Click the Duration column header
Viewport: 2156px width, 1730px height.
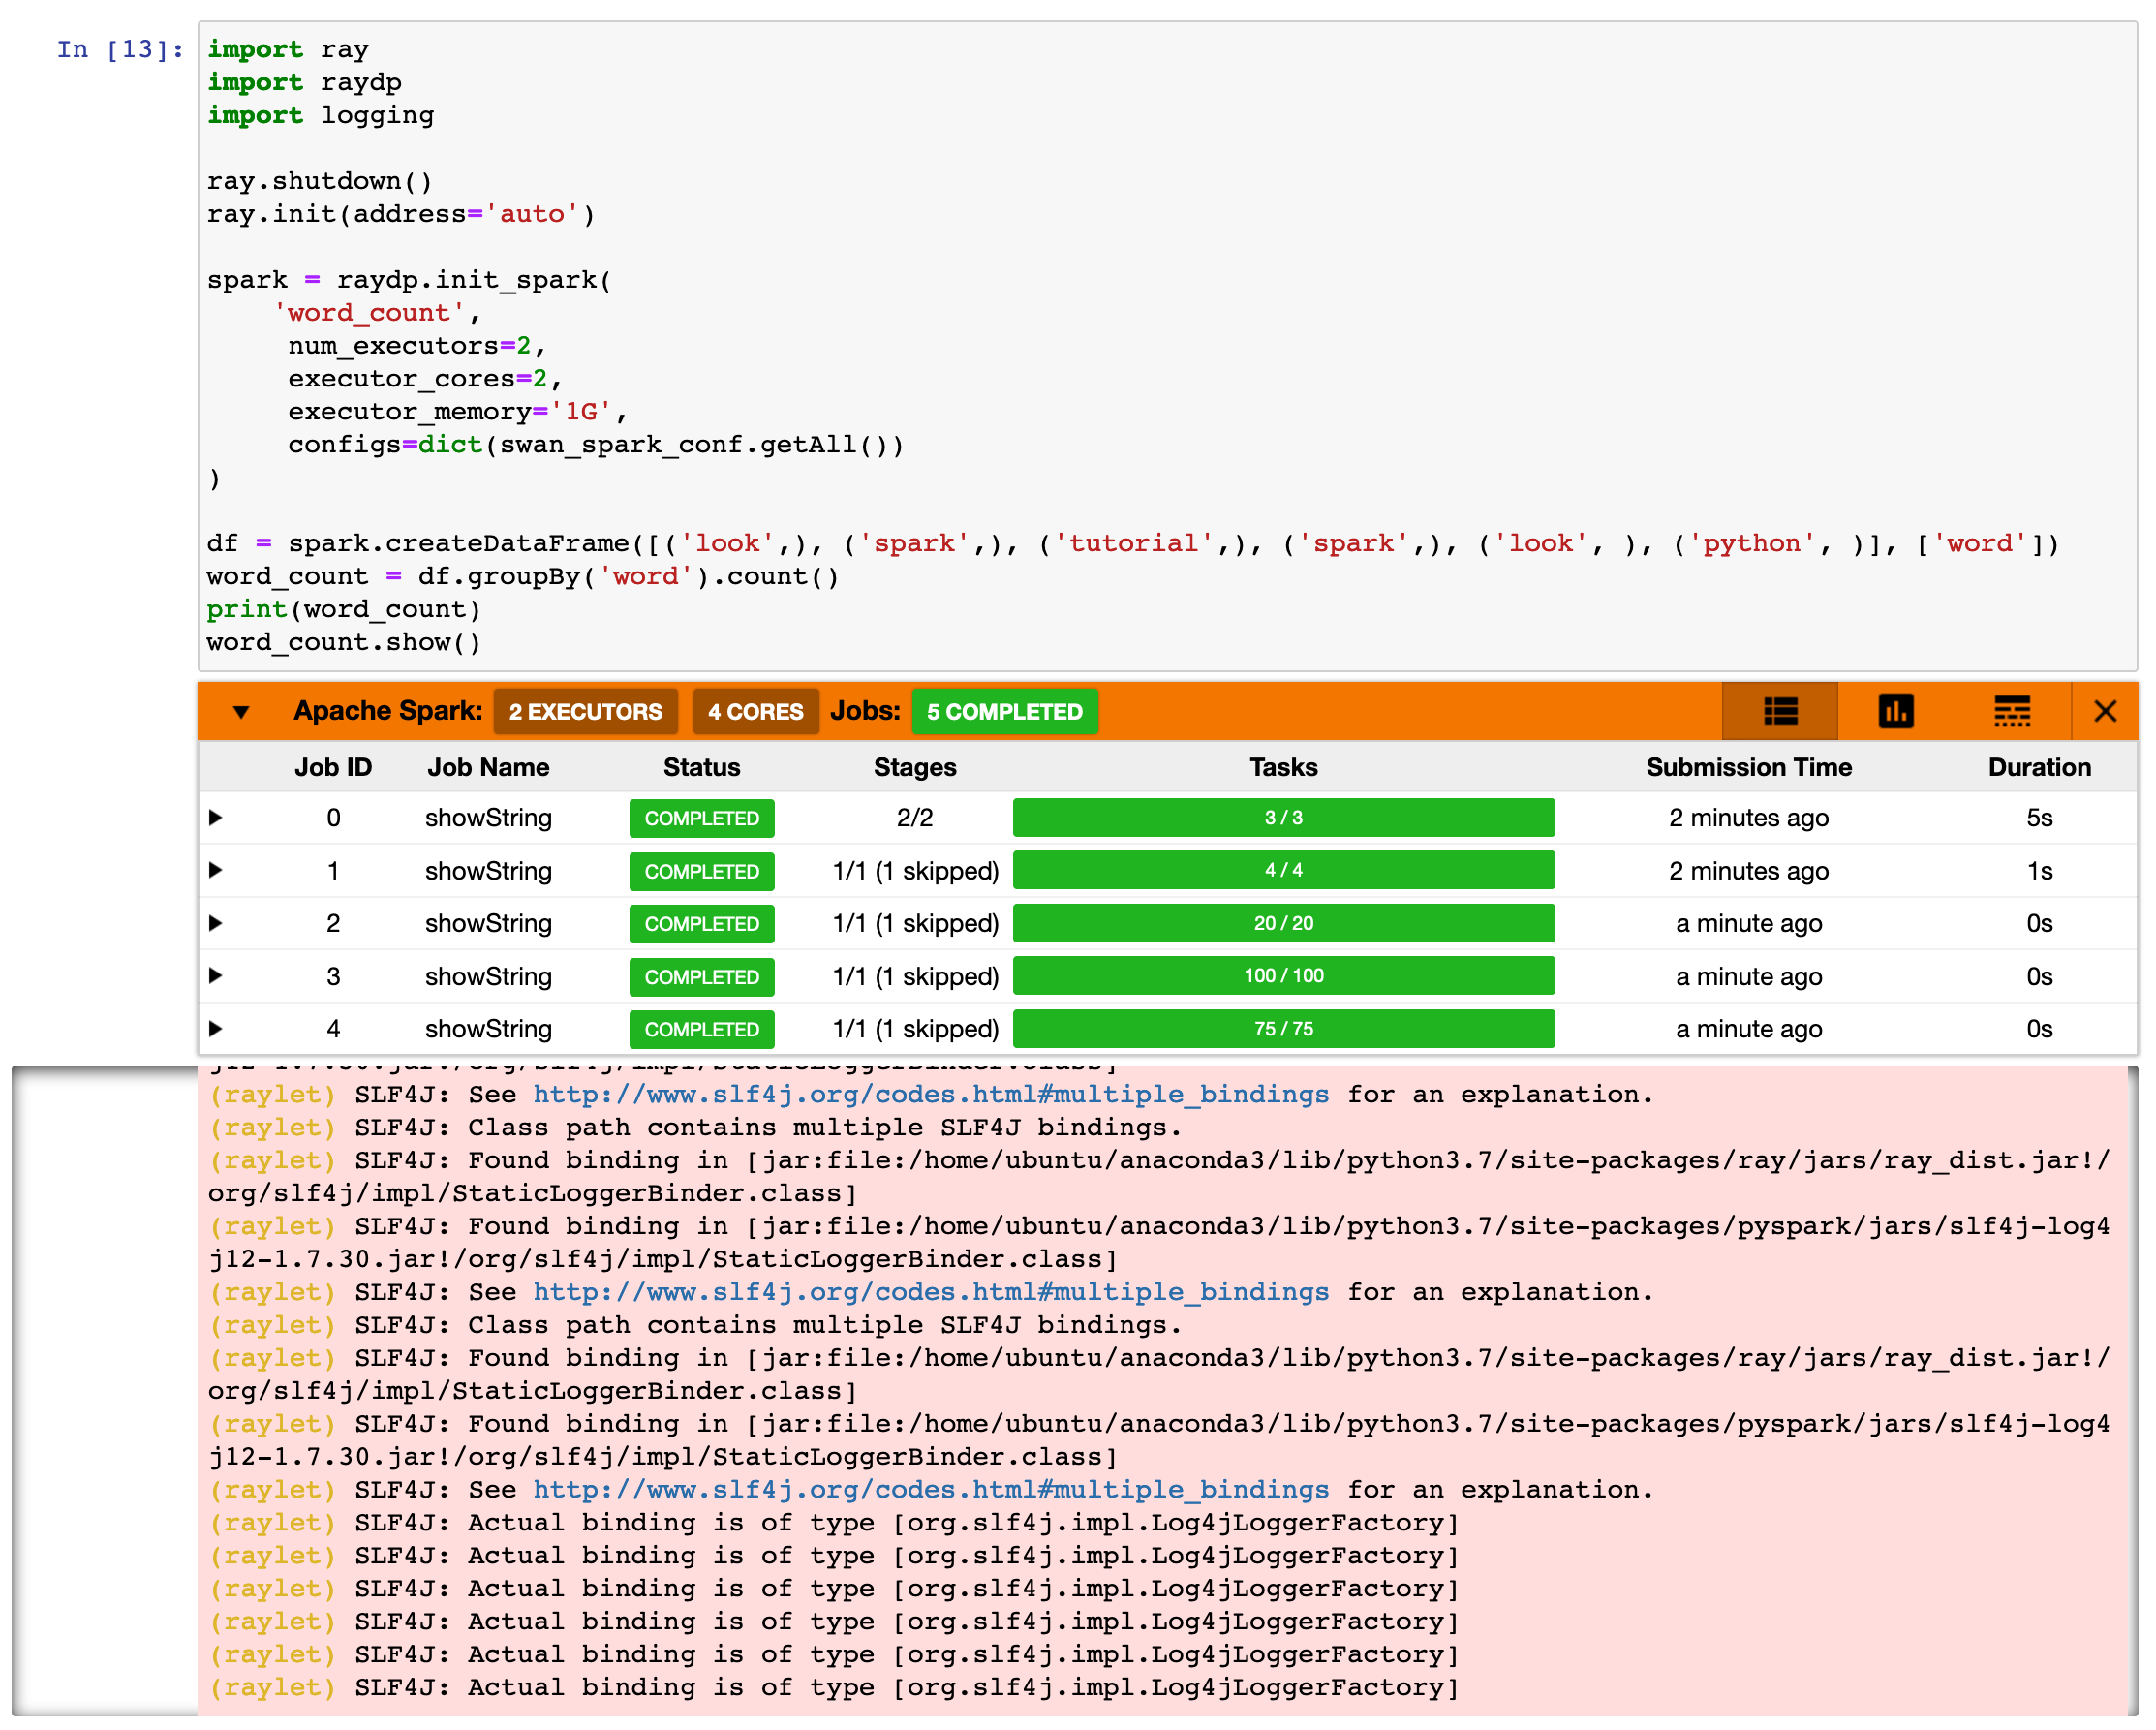[x=2038, y=767]
